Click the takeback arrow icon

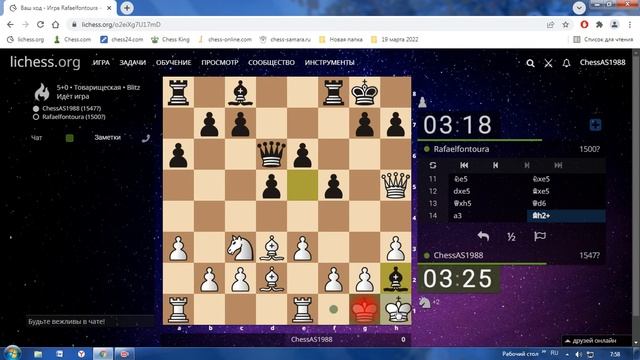coord(483,236)
